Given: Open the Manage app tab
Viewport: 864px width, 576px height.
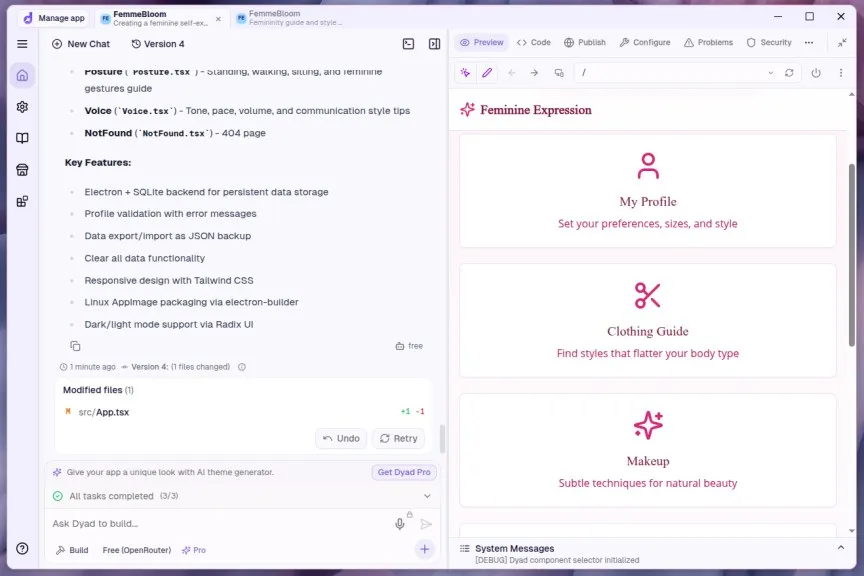Looking at the screenshot, I should (x=55, y=18).
